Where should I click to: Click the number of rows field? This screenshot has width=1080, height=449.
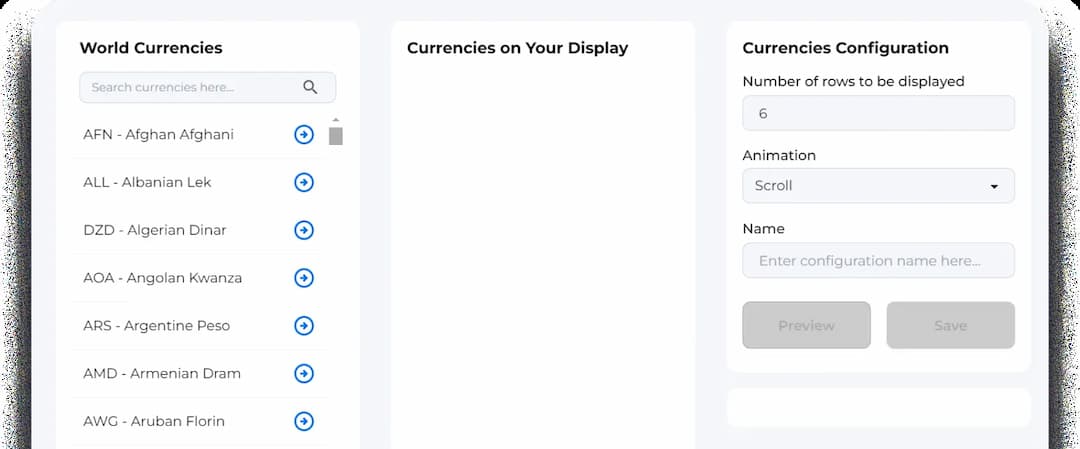[878, 113]
